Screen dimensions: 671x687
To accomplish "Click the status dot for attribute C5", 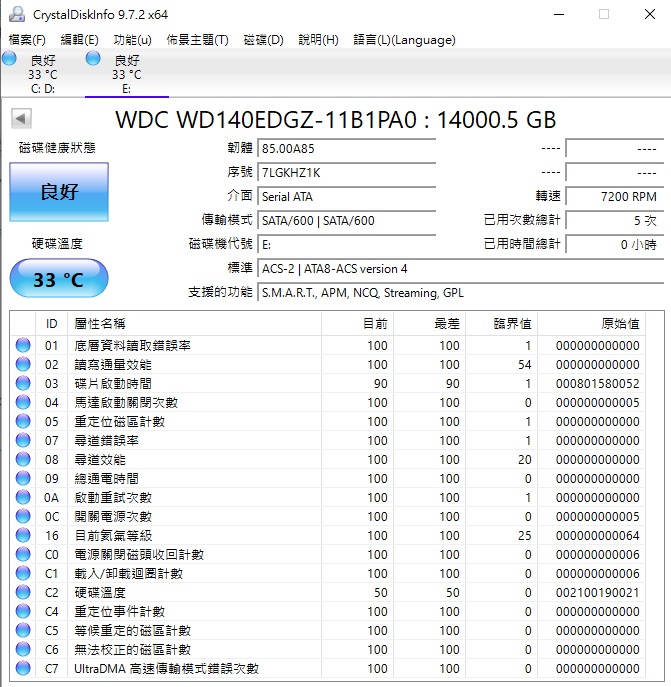I will tap(23, 630).
